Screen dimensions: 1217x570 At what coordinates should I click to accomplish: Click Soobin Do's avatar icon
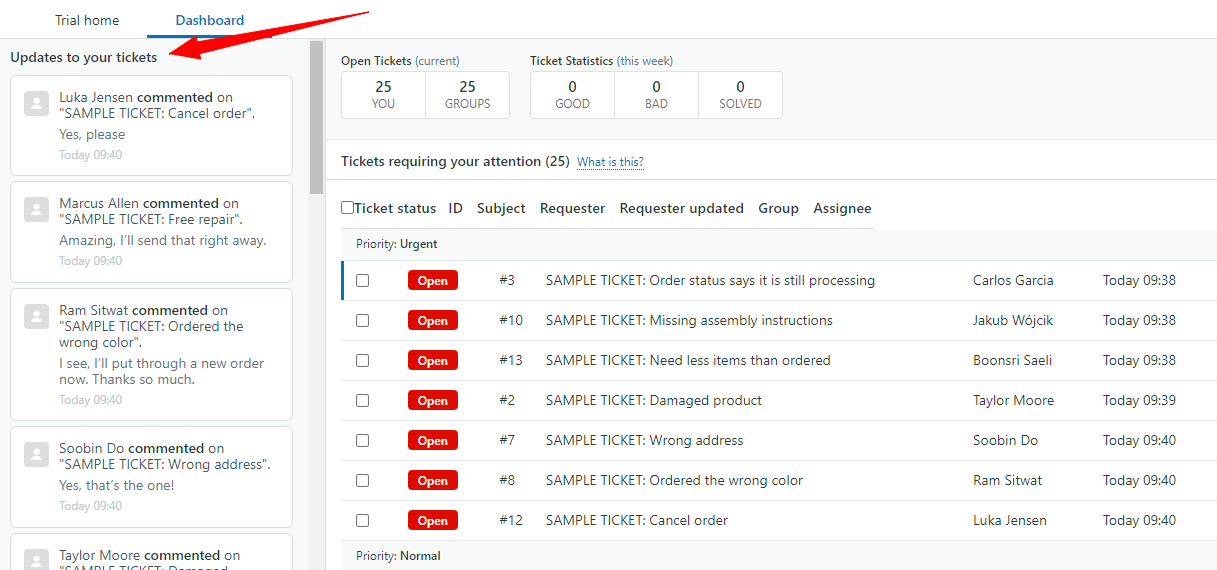[37, 454]
